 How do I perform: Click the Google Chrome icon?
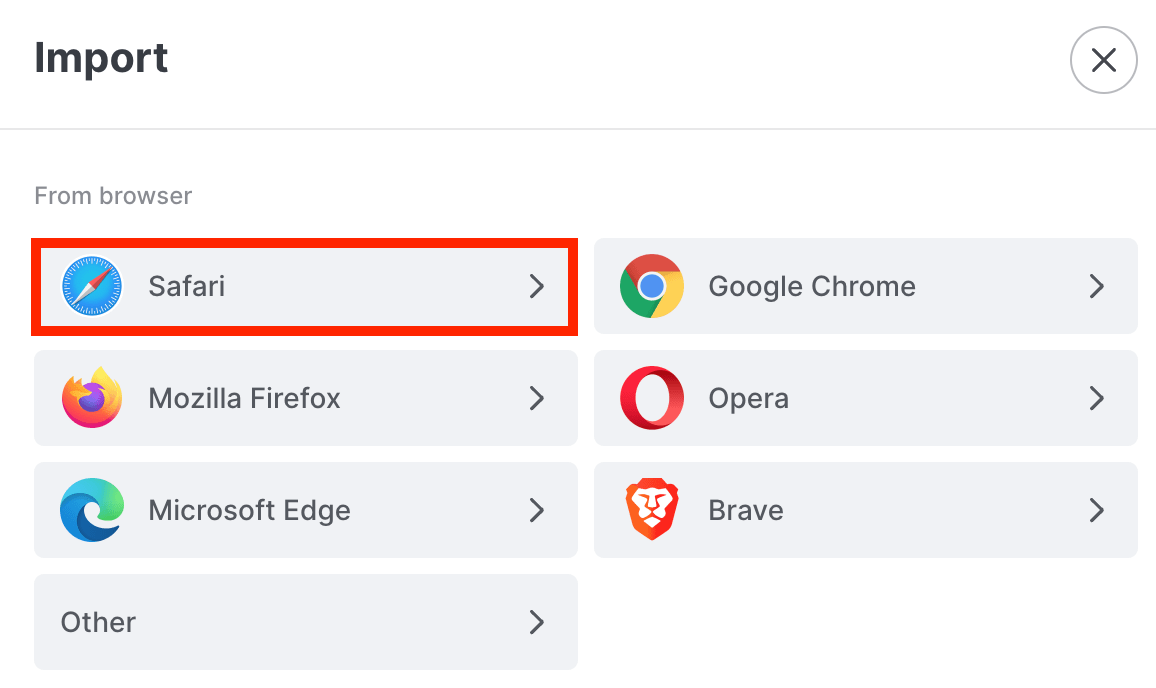[652, 286]
